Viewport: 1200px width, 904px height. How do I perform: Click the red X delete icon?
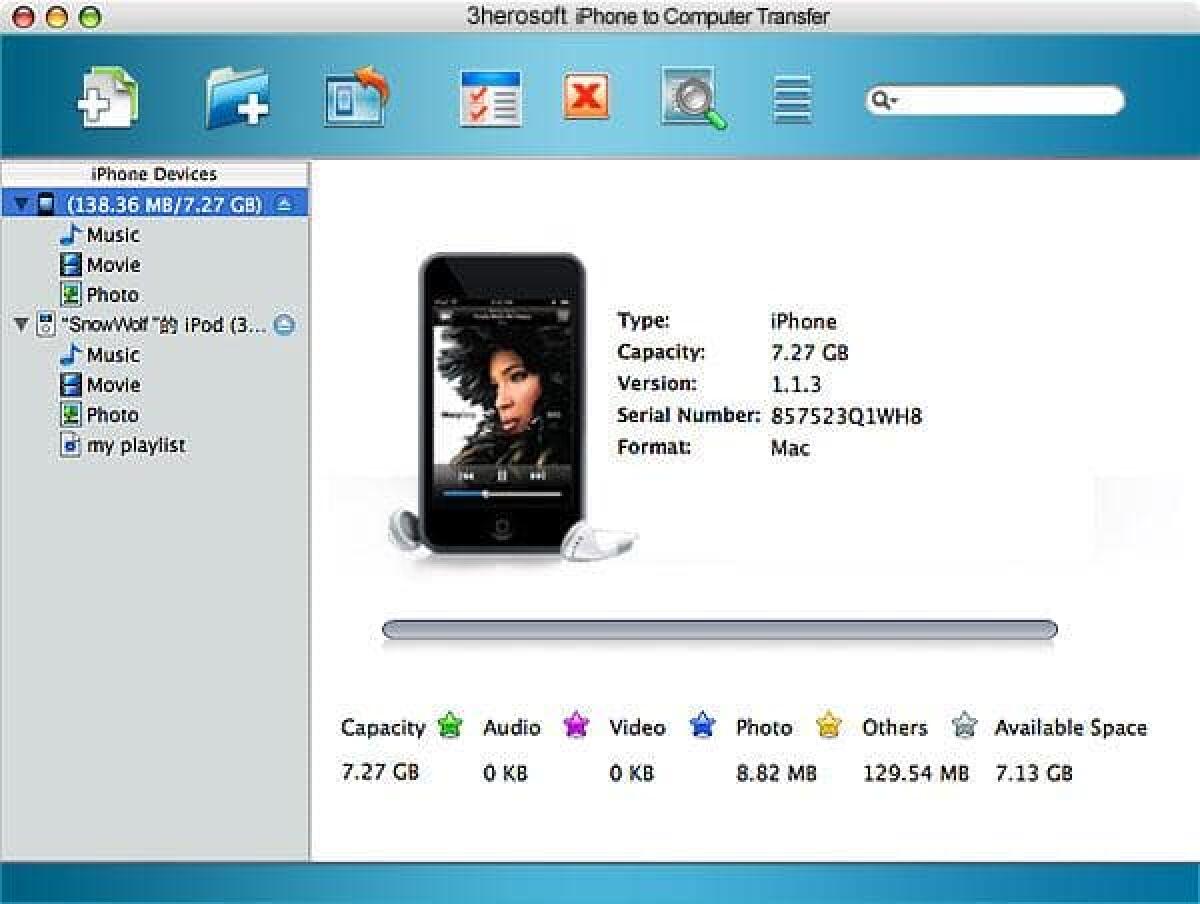587,97
